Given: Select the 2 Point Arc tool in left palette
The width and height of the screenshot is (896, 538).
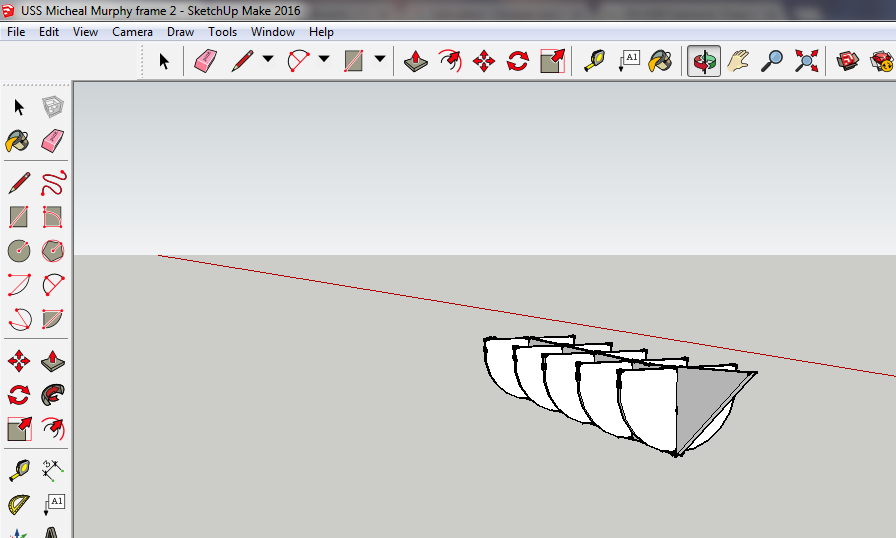Looking at the screenshot, I should coord(53,285).
